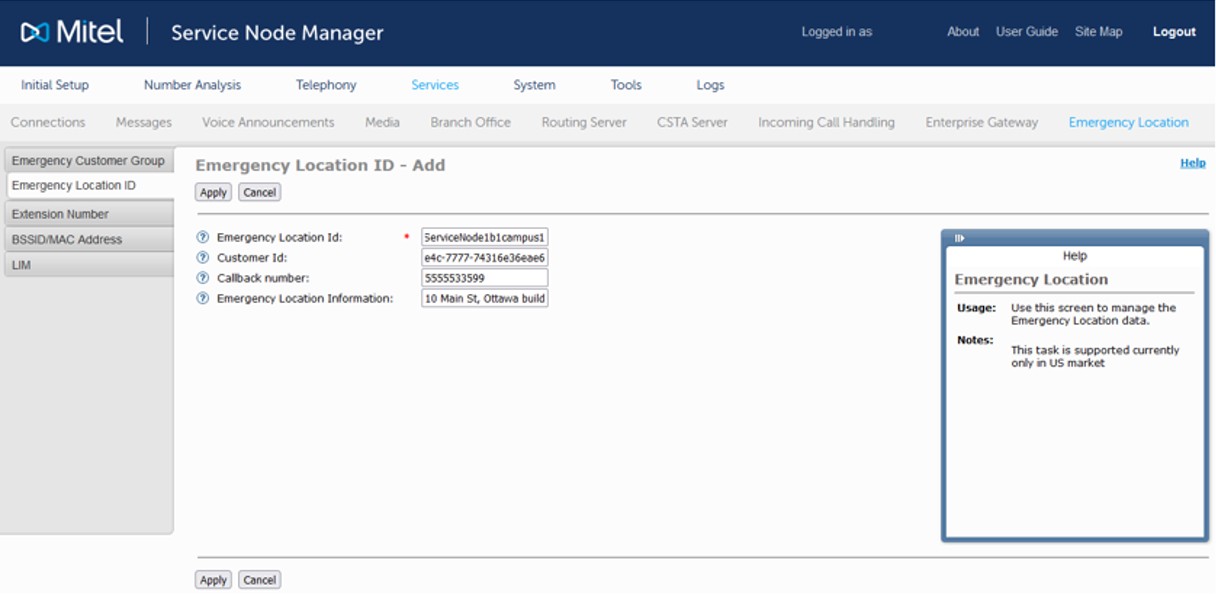
Task: Switch to the Voice Announcements tab
Action: [268, 122]
